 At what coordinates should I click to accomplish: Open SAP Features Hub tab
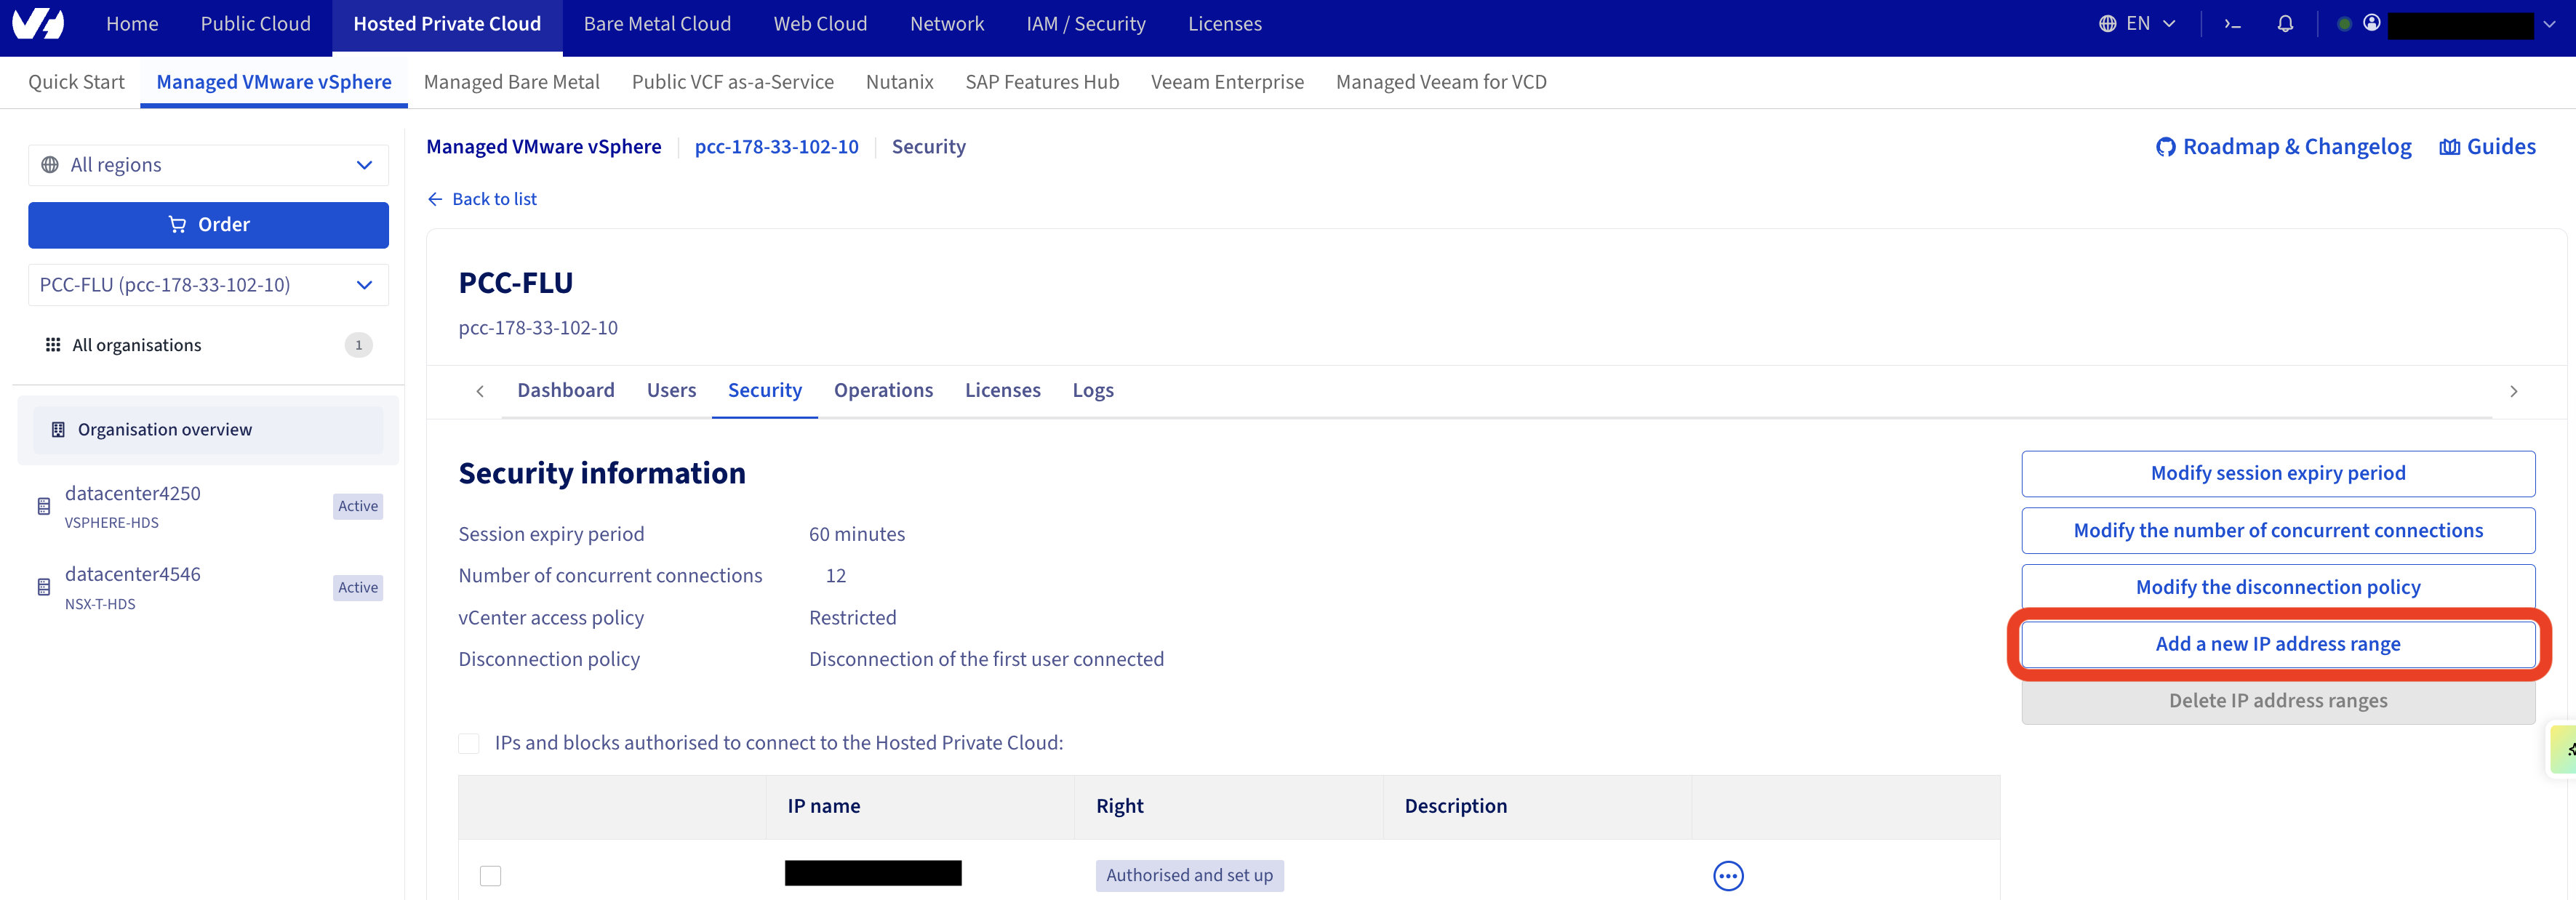(x=1042, y=82)
